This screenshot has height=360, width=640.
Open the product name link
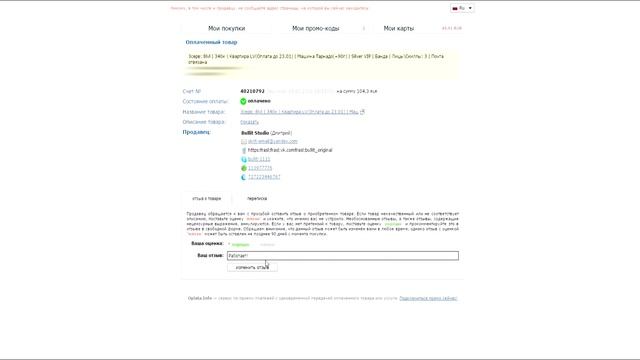[x=299, y=112]
